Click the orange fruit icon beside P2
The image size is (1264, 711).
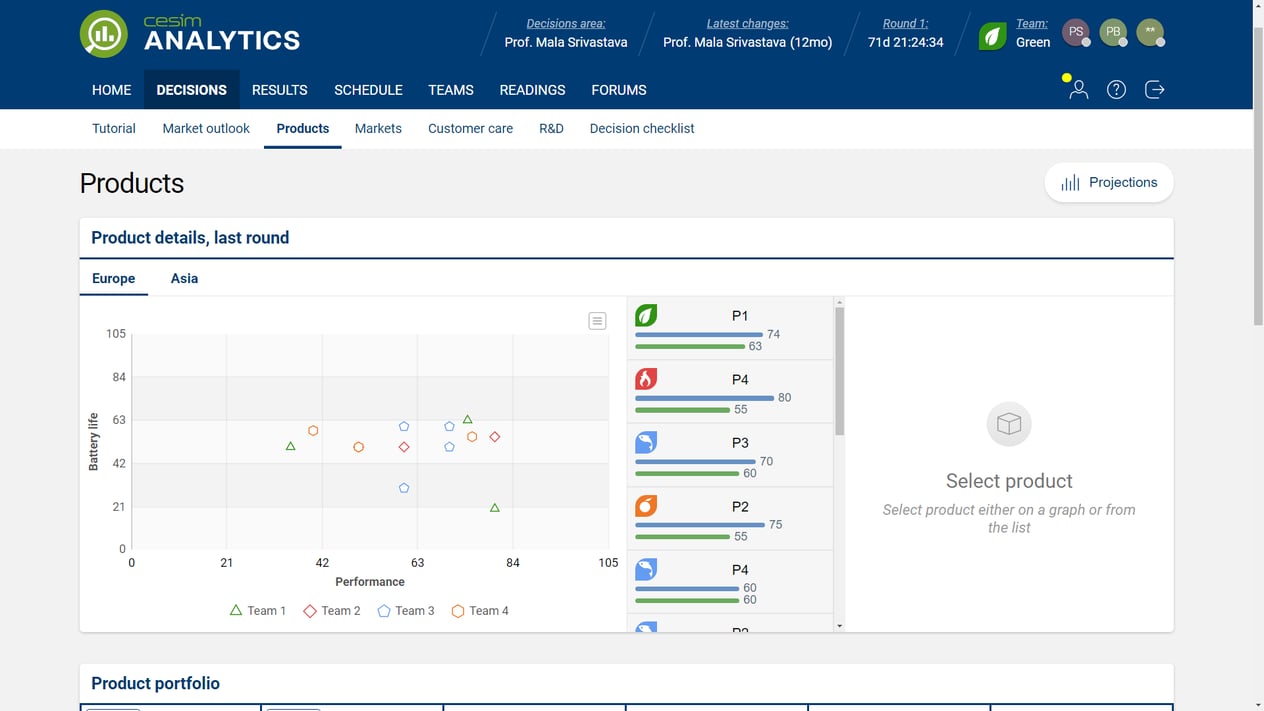pyautogui.click(x=646, y=506)
